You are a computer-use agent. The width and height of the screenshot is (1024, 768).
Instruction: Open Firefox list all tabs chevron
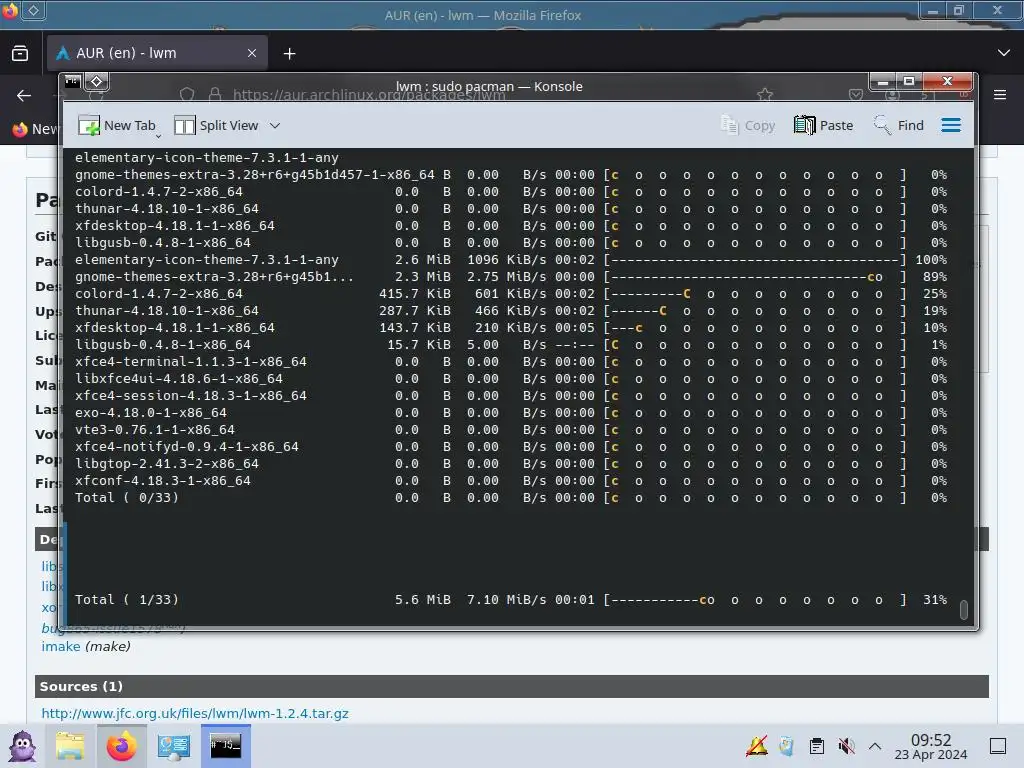coord(1004,53)
